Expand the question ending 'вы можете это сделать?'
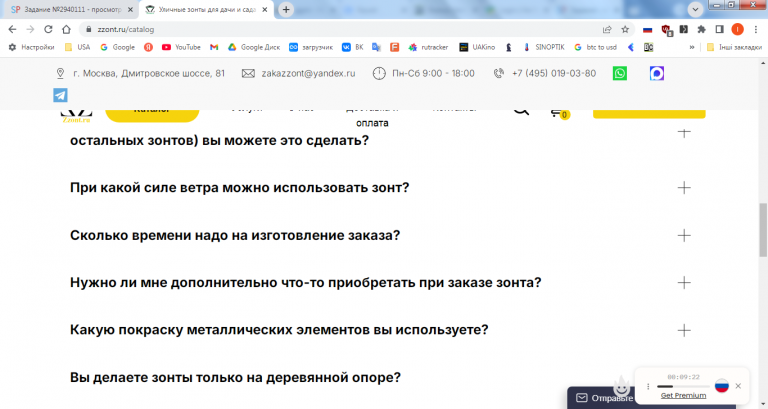768x409 pixels. (x=684, y=132)
